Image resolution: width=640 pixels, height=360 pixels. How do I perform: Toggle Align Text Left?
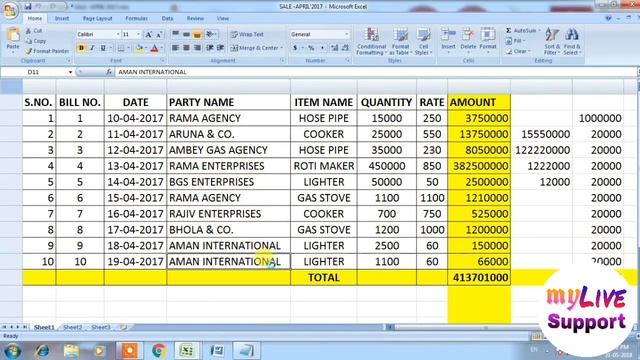[176, 48]
